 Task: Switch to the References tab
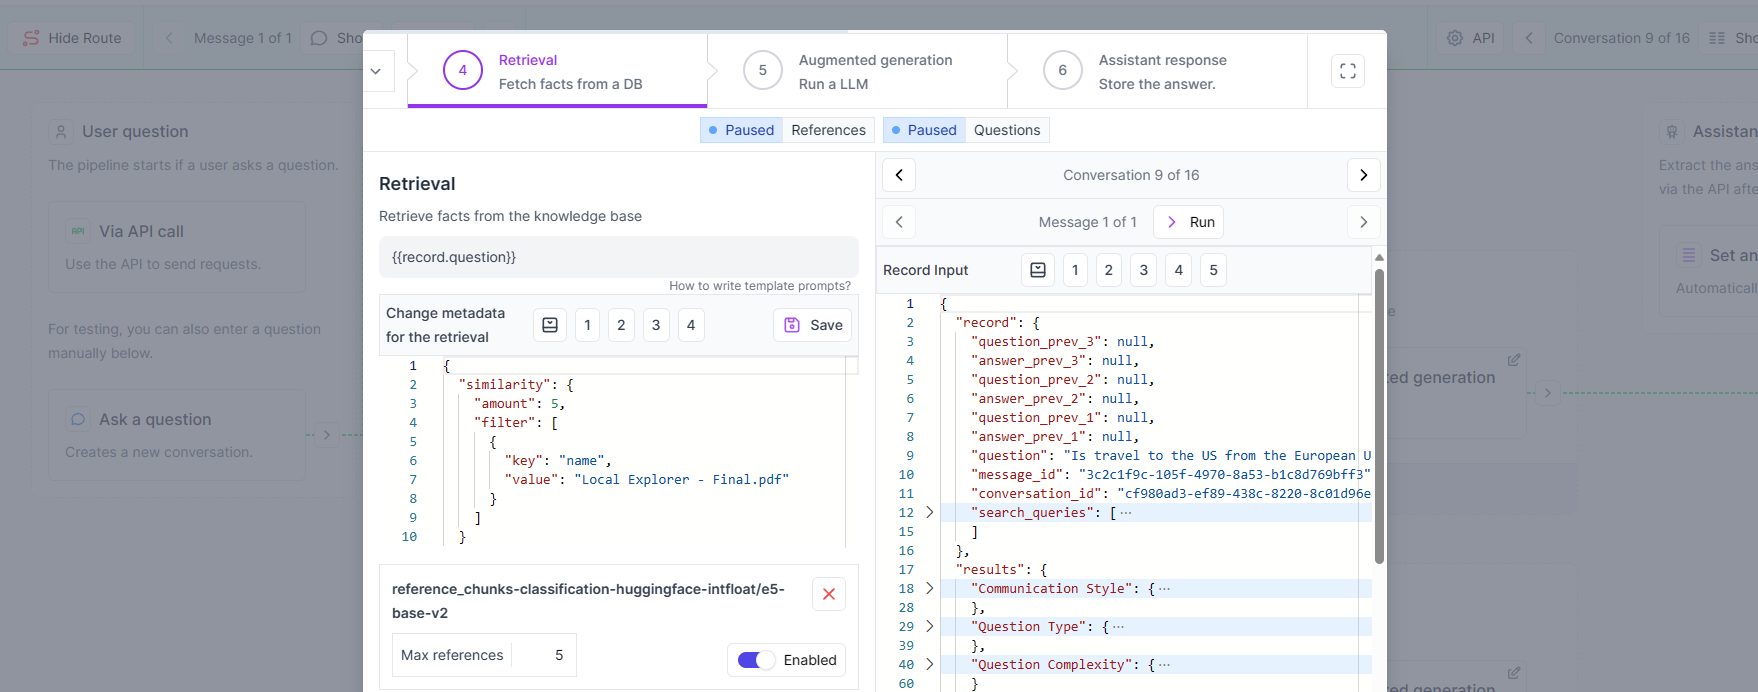click(828, 130)
